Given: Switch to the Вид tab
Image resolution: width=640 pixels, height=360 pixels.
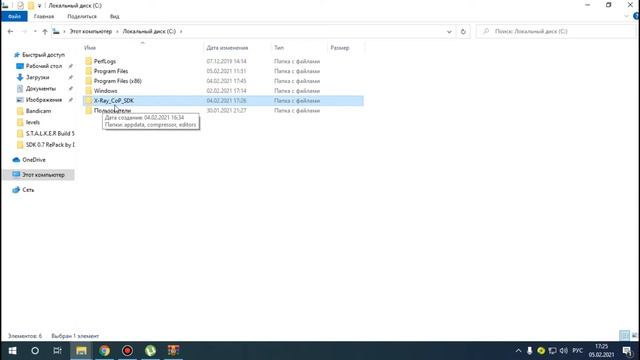Looking at the screenshot, I should (x=115, y=16).
